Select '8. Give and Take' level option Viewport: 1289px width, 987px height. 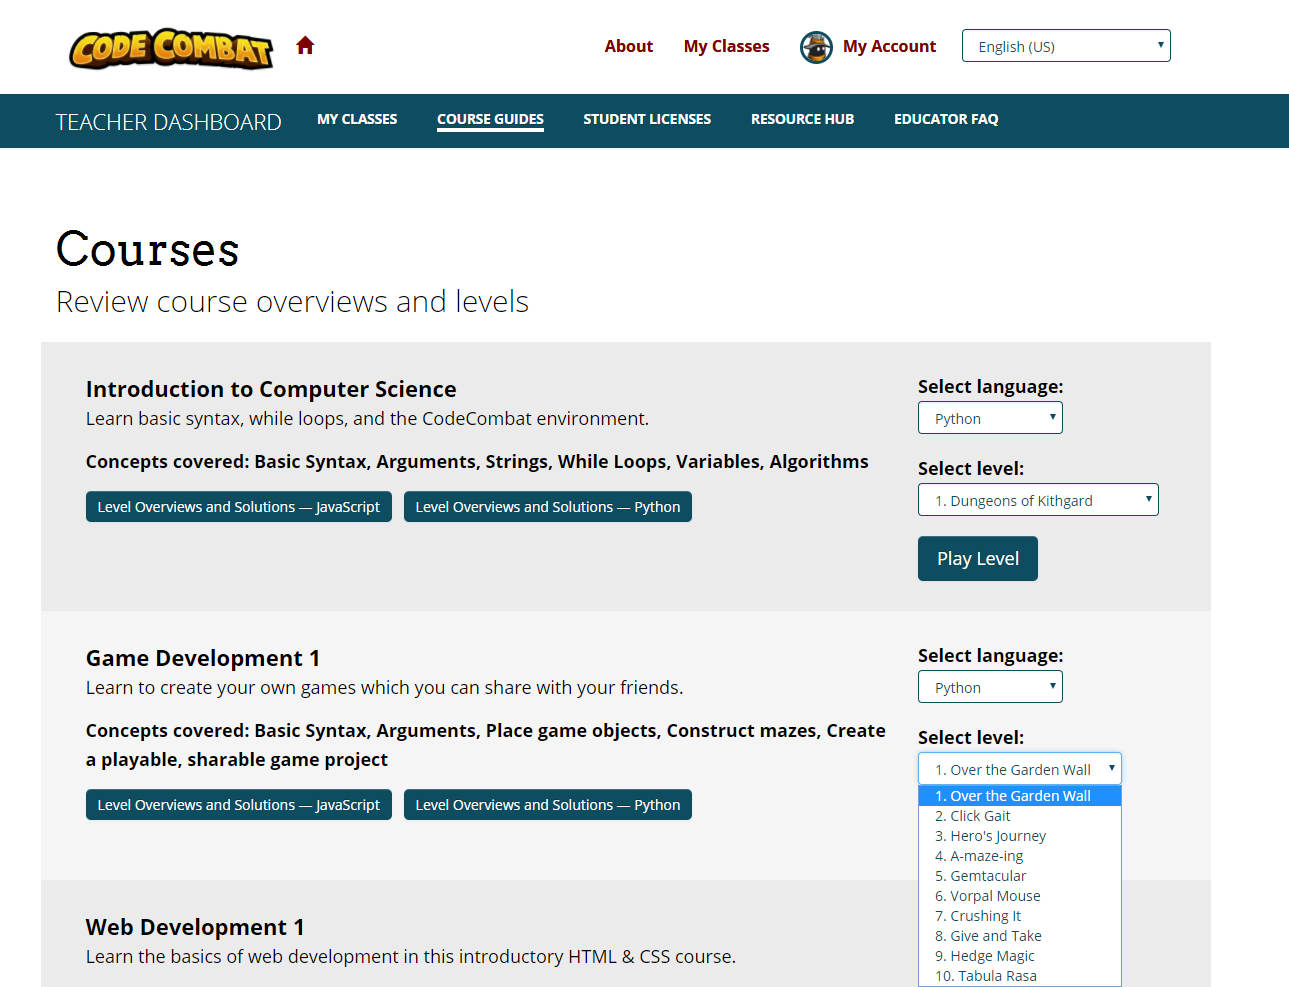(x=1020, y=936)
